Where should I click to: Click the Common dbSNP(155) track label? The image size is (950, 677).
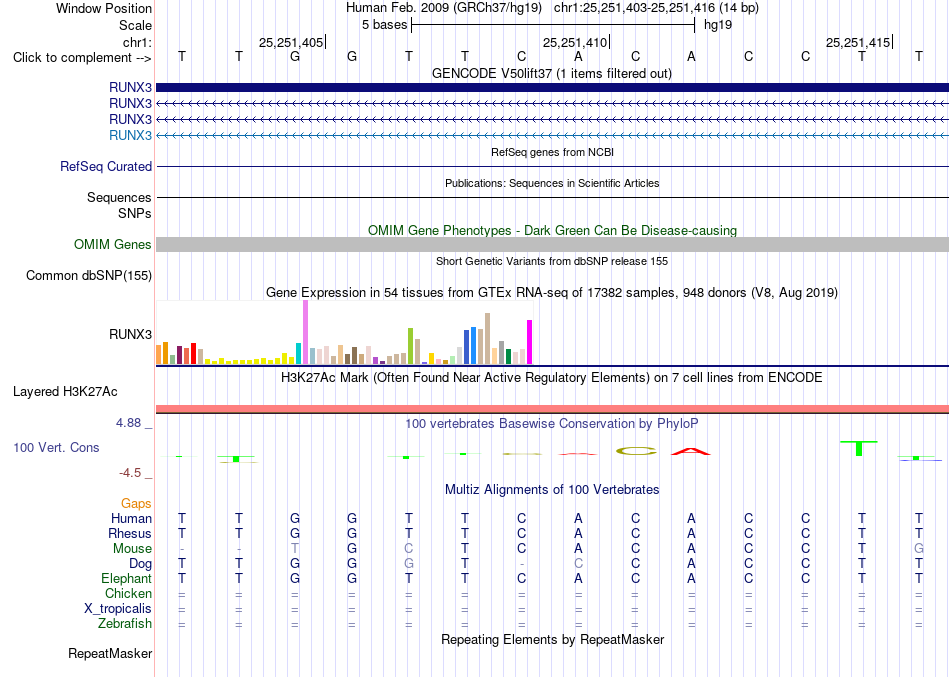point(89,275)
